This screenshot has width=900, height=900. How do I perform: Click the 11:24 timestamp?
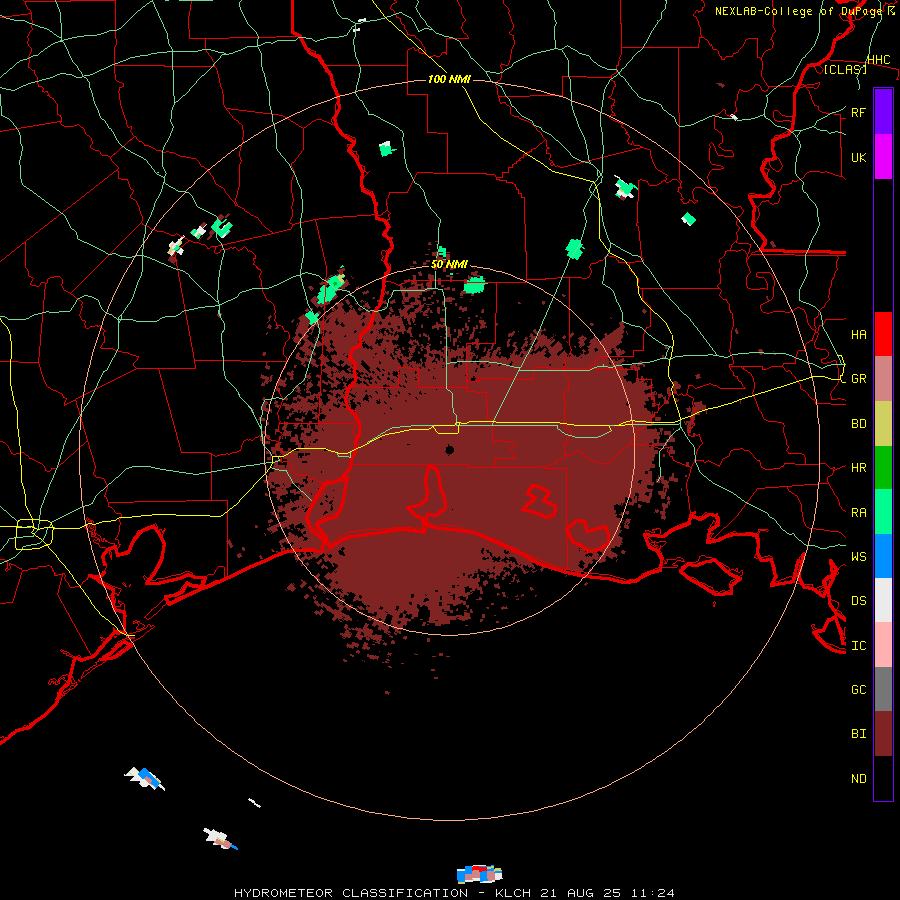pos(655,893)
